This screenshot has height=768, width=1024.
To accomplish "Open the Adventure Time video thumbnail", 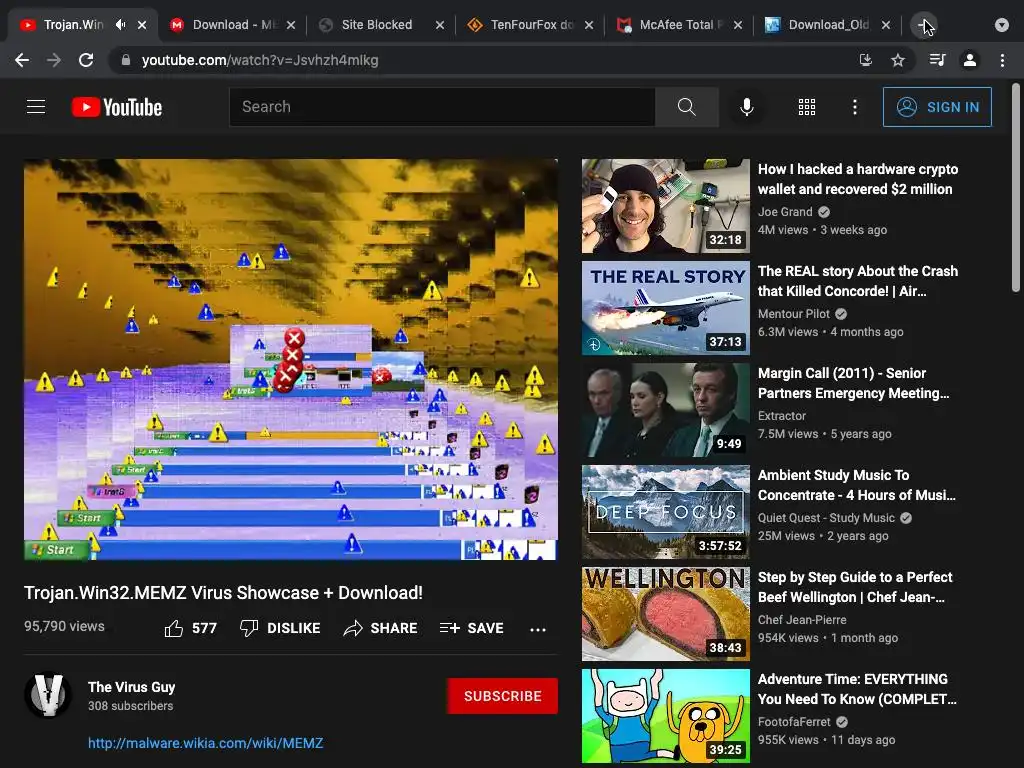I will [x=665, y=715].
